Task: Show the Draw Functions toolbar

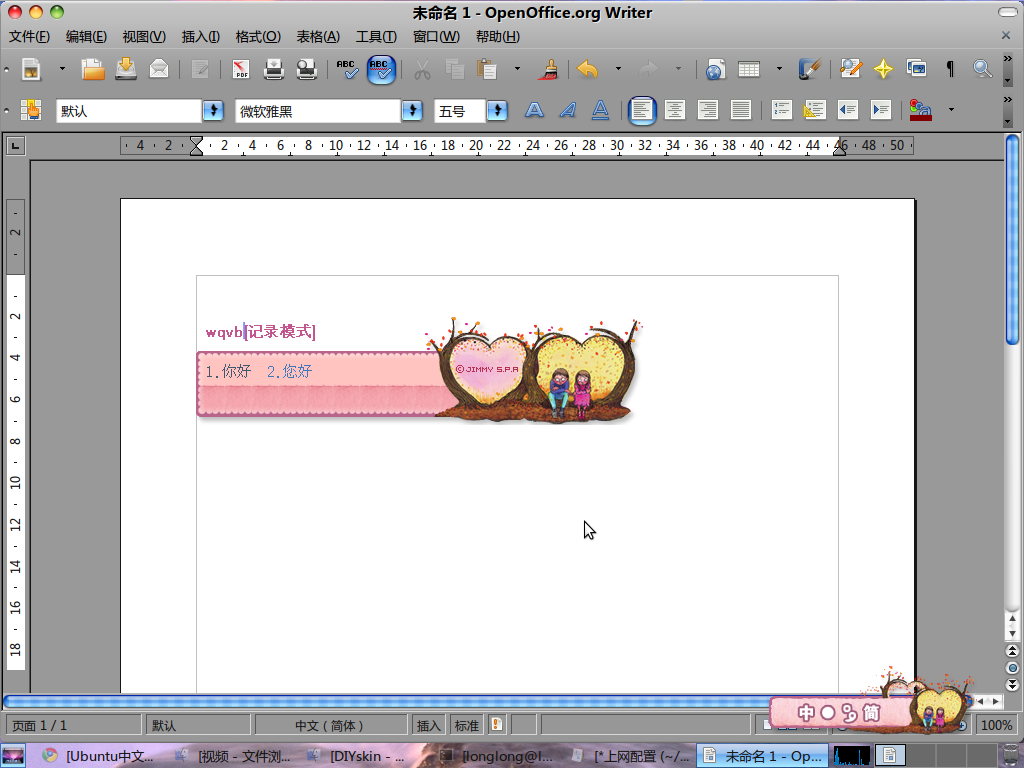Action: pos(809,69)
